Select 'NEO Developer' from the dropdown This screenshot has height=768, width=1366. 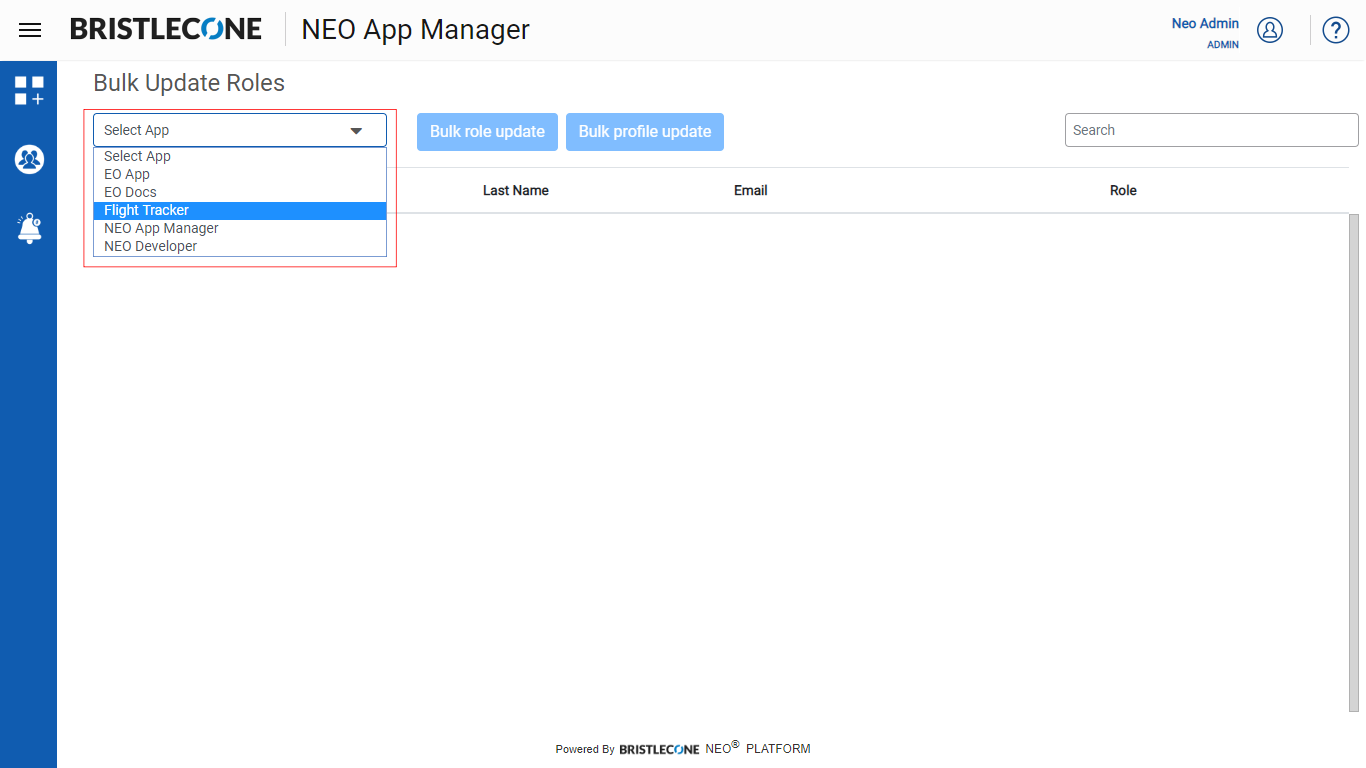point(240,246)
